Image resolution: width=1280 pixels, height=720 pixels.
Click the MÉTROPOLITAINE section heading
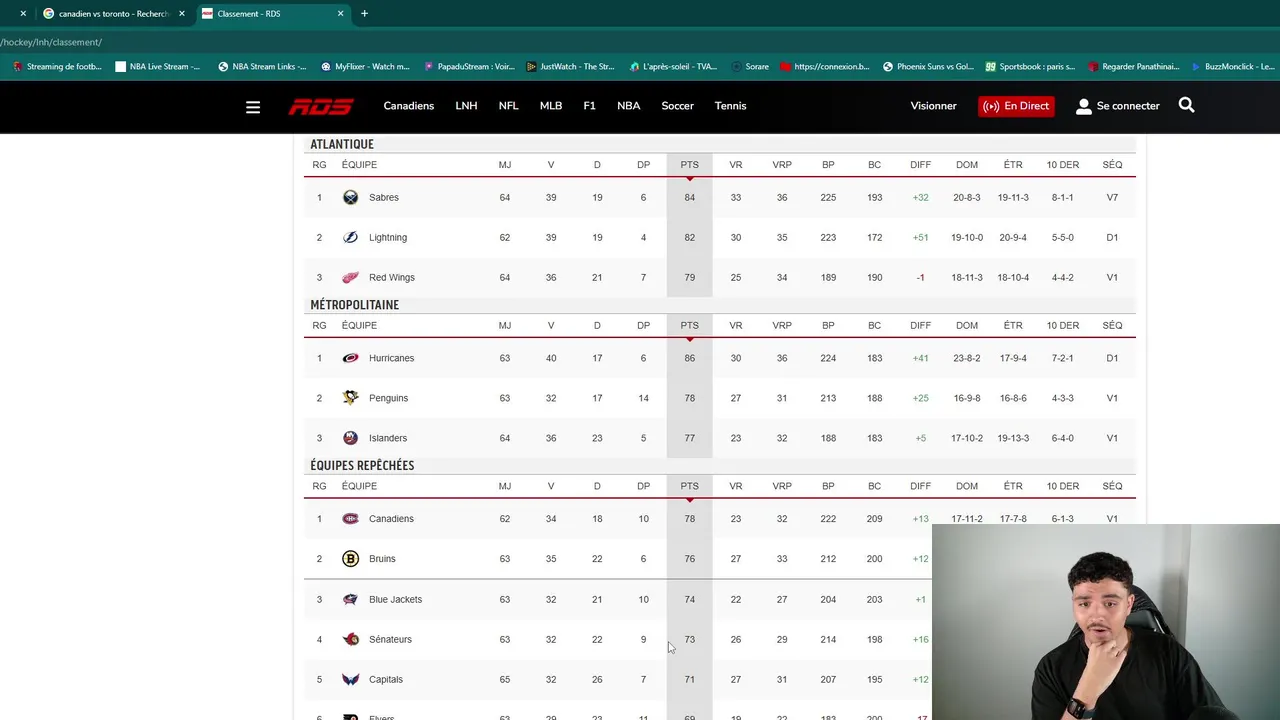(x=354, y=305)
